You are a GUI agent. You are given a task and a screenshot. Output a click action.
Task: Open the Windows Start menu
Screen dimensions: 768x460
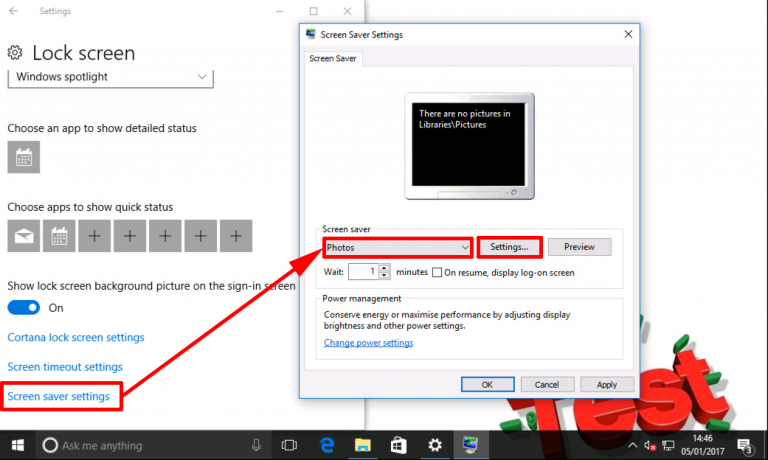[18, 445]
